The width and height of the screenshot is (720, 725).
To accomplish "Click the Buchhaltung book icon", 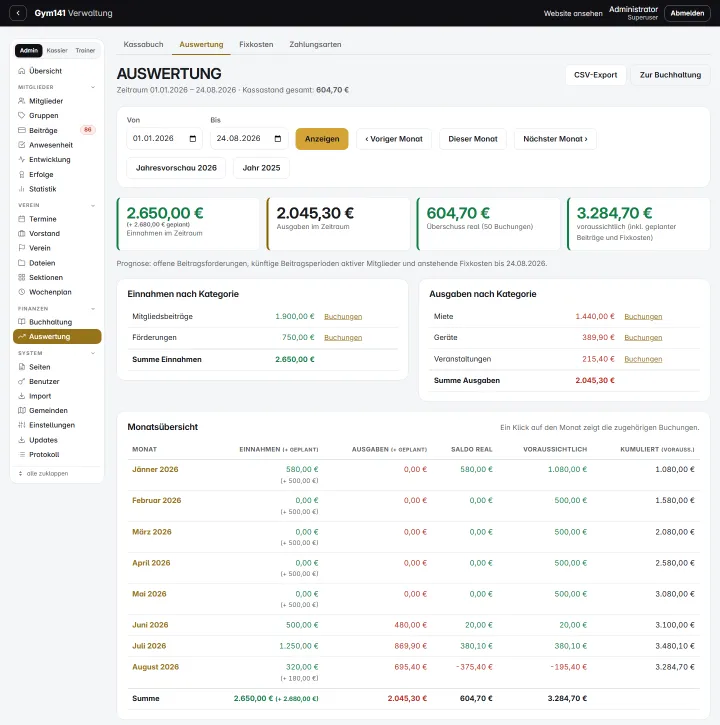I will 21,322.
